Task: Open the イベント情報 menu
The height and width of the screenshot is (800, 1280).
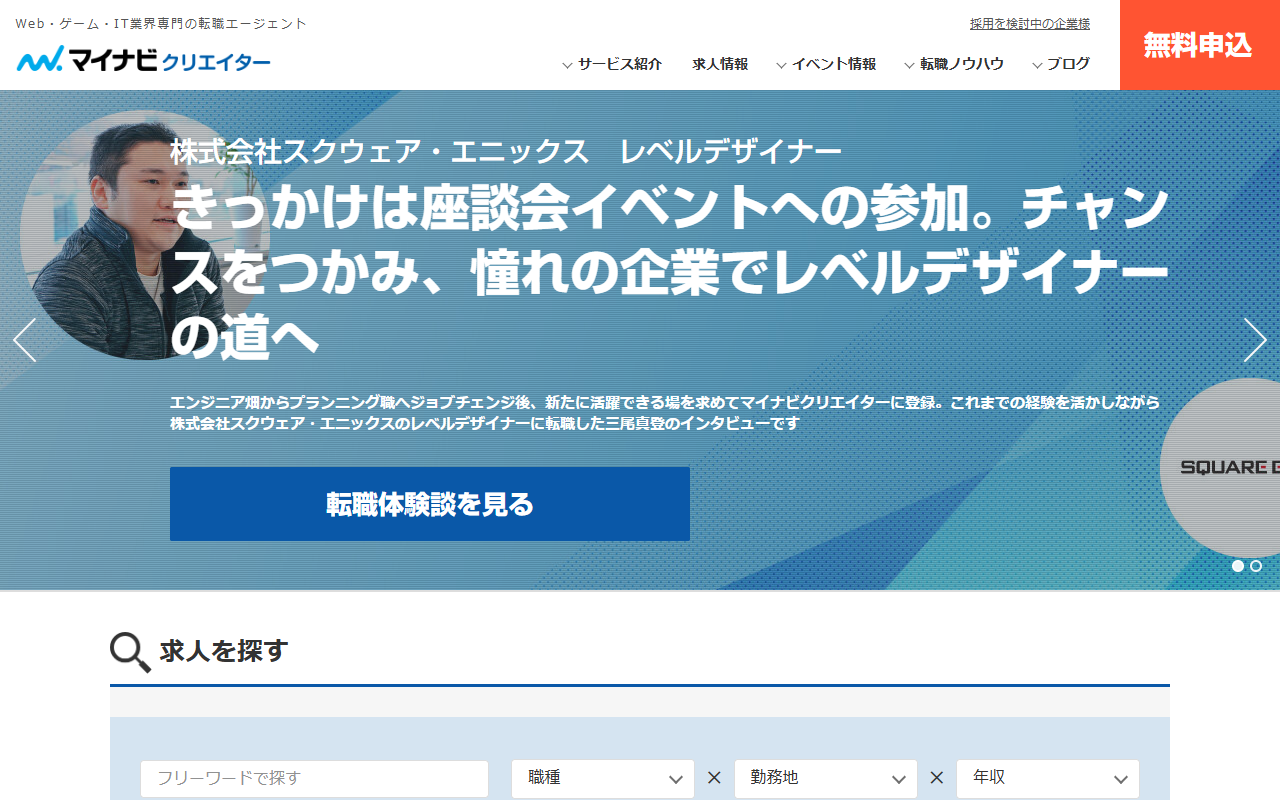Action: tap(826, 64)
